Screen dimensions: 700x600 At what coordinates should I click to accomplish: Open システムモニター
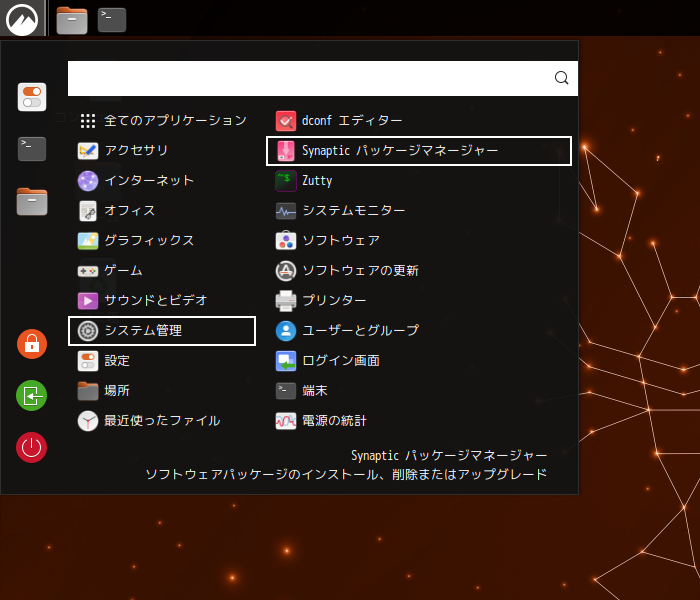419,210
